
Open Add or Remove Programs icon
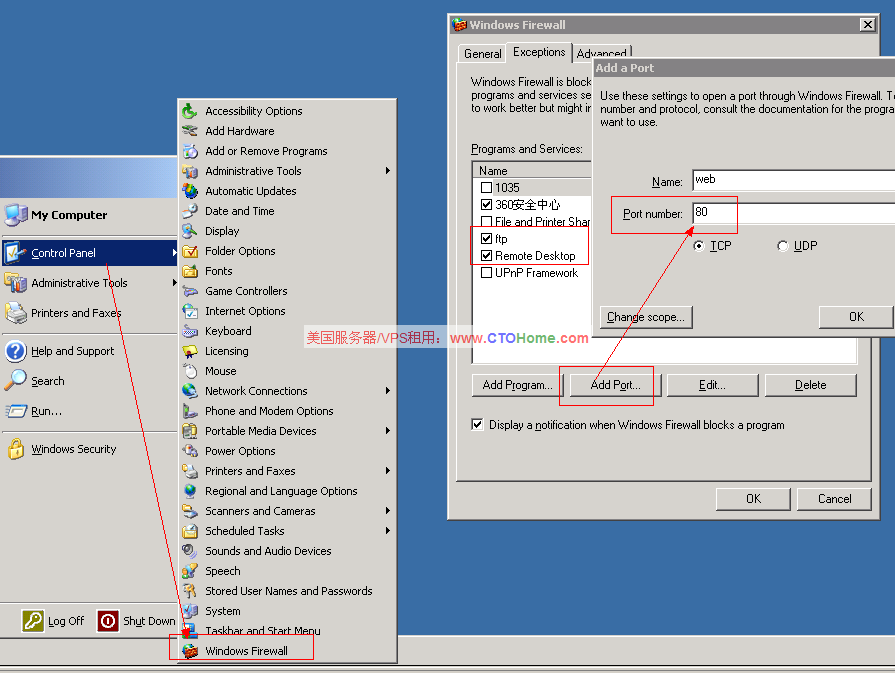click(x=190, y=151)
